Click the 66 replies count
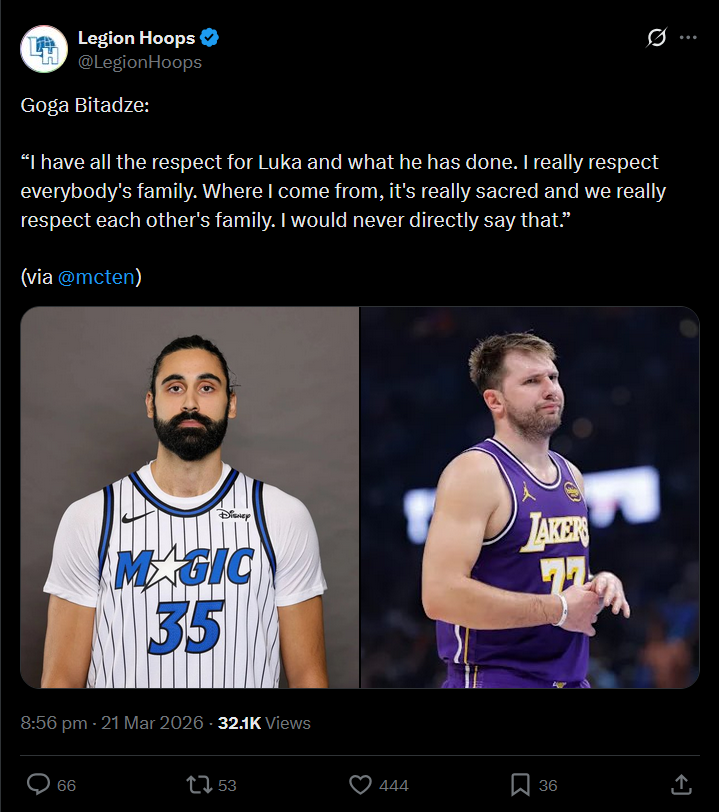This screenshot has width=719, height=812. click(x=66, y=785)
